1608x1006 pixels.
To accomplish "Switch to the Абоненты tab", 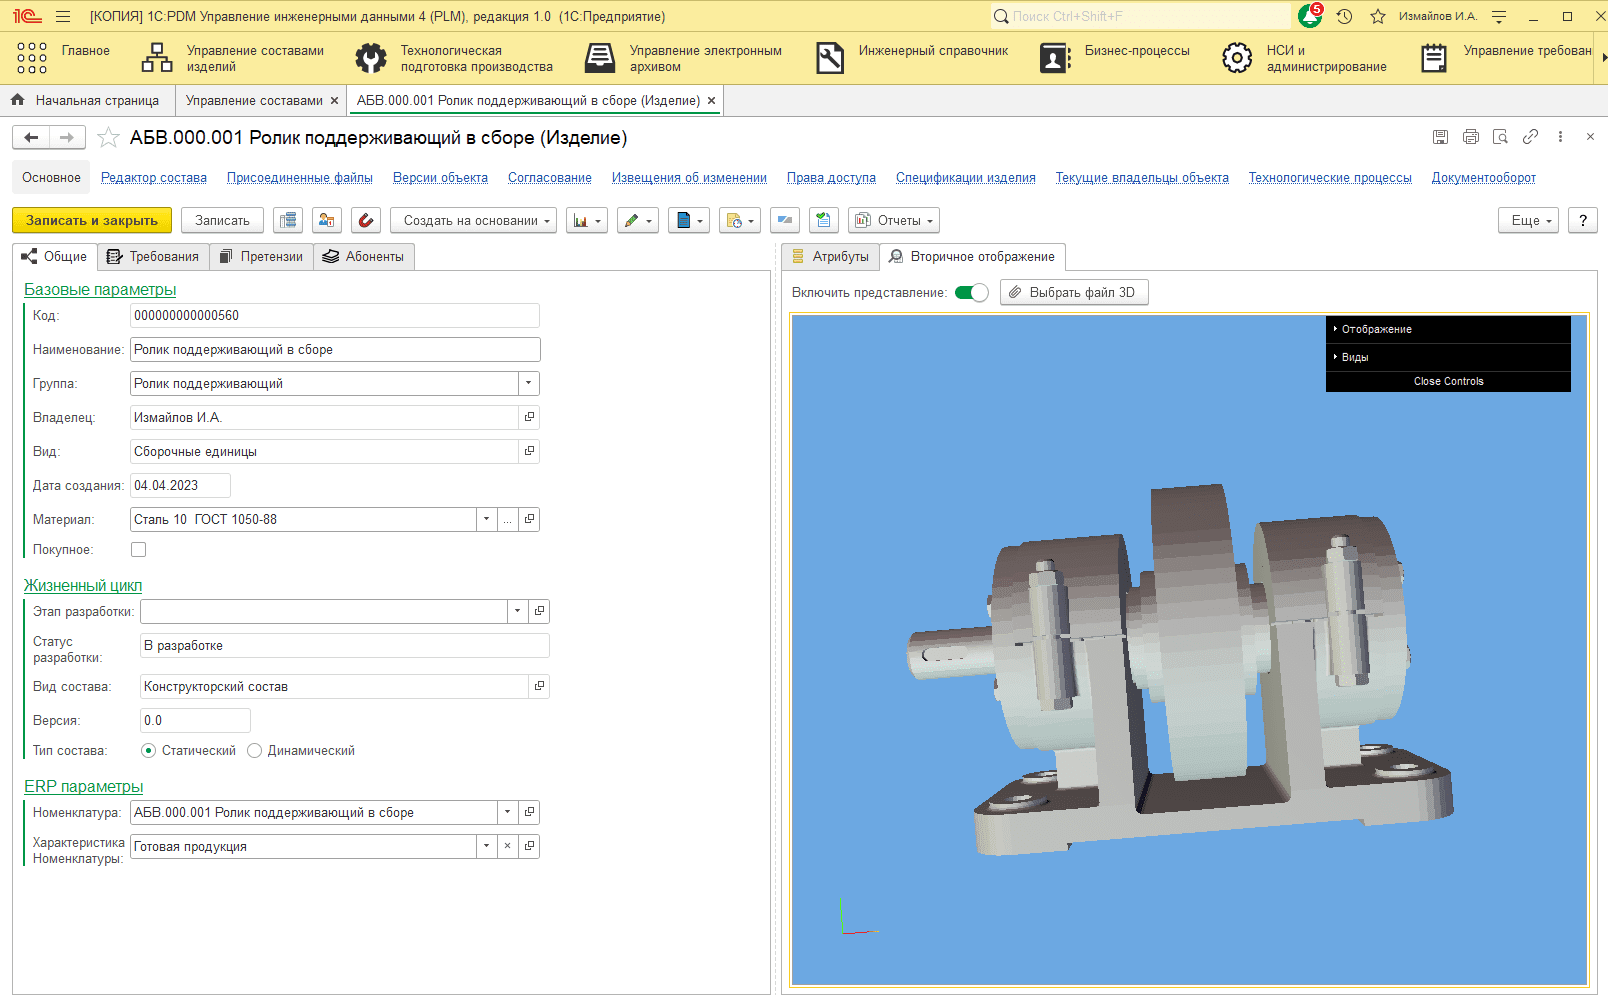I will coord(364,256).
